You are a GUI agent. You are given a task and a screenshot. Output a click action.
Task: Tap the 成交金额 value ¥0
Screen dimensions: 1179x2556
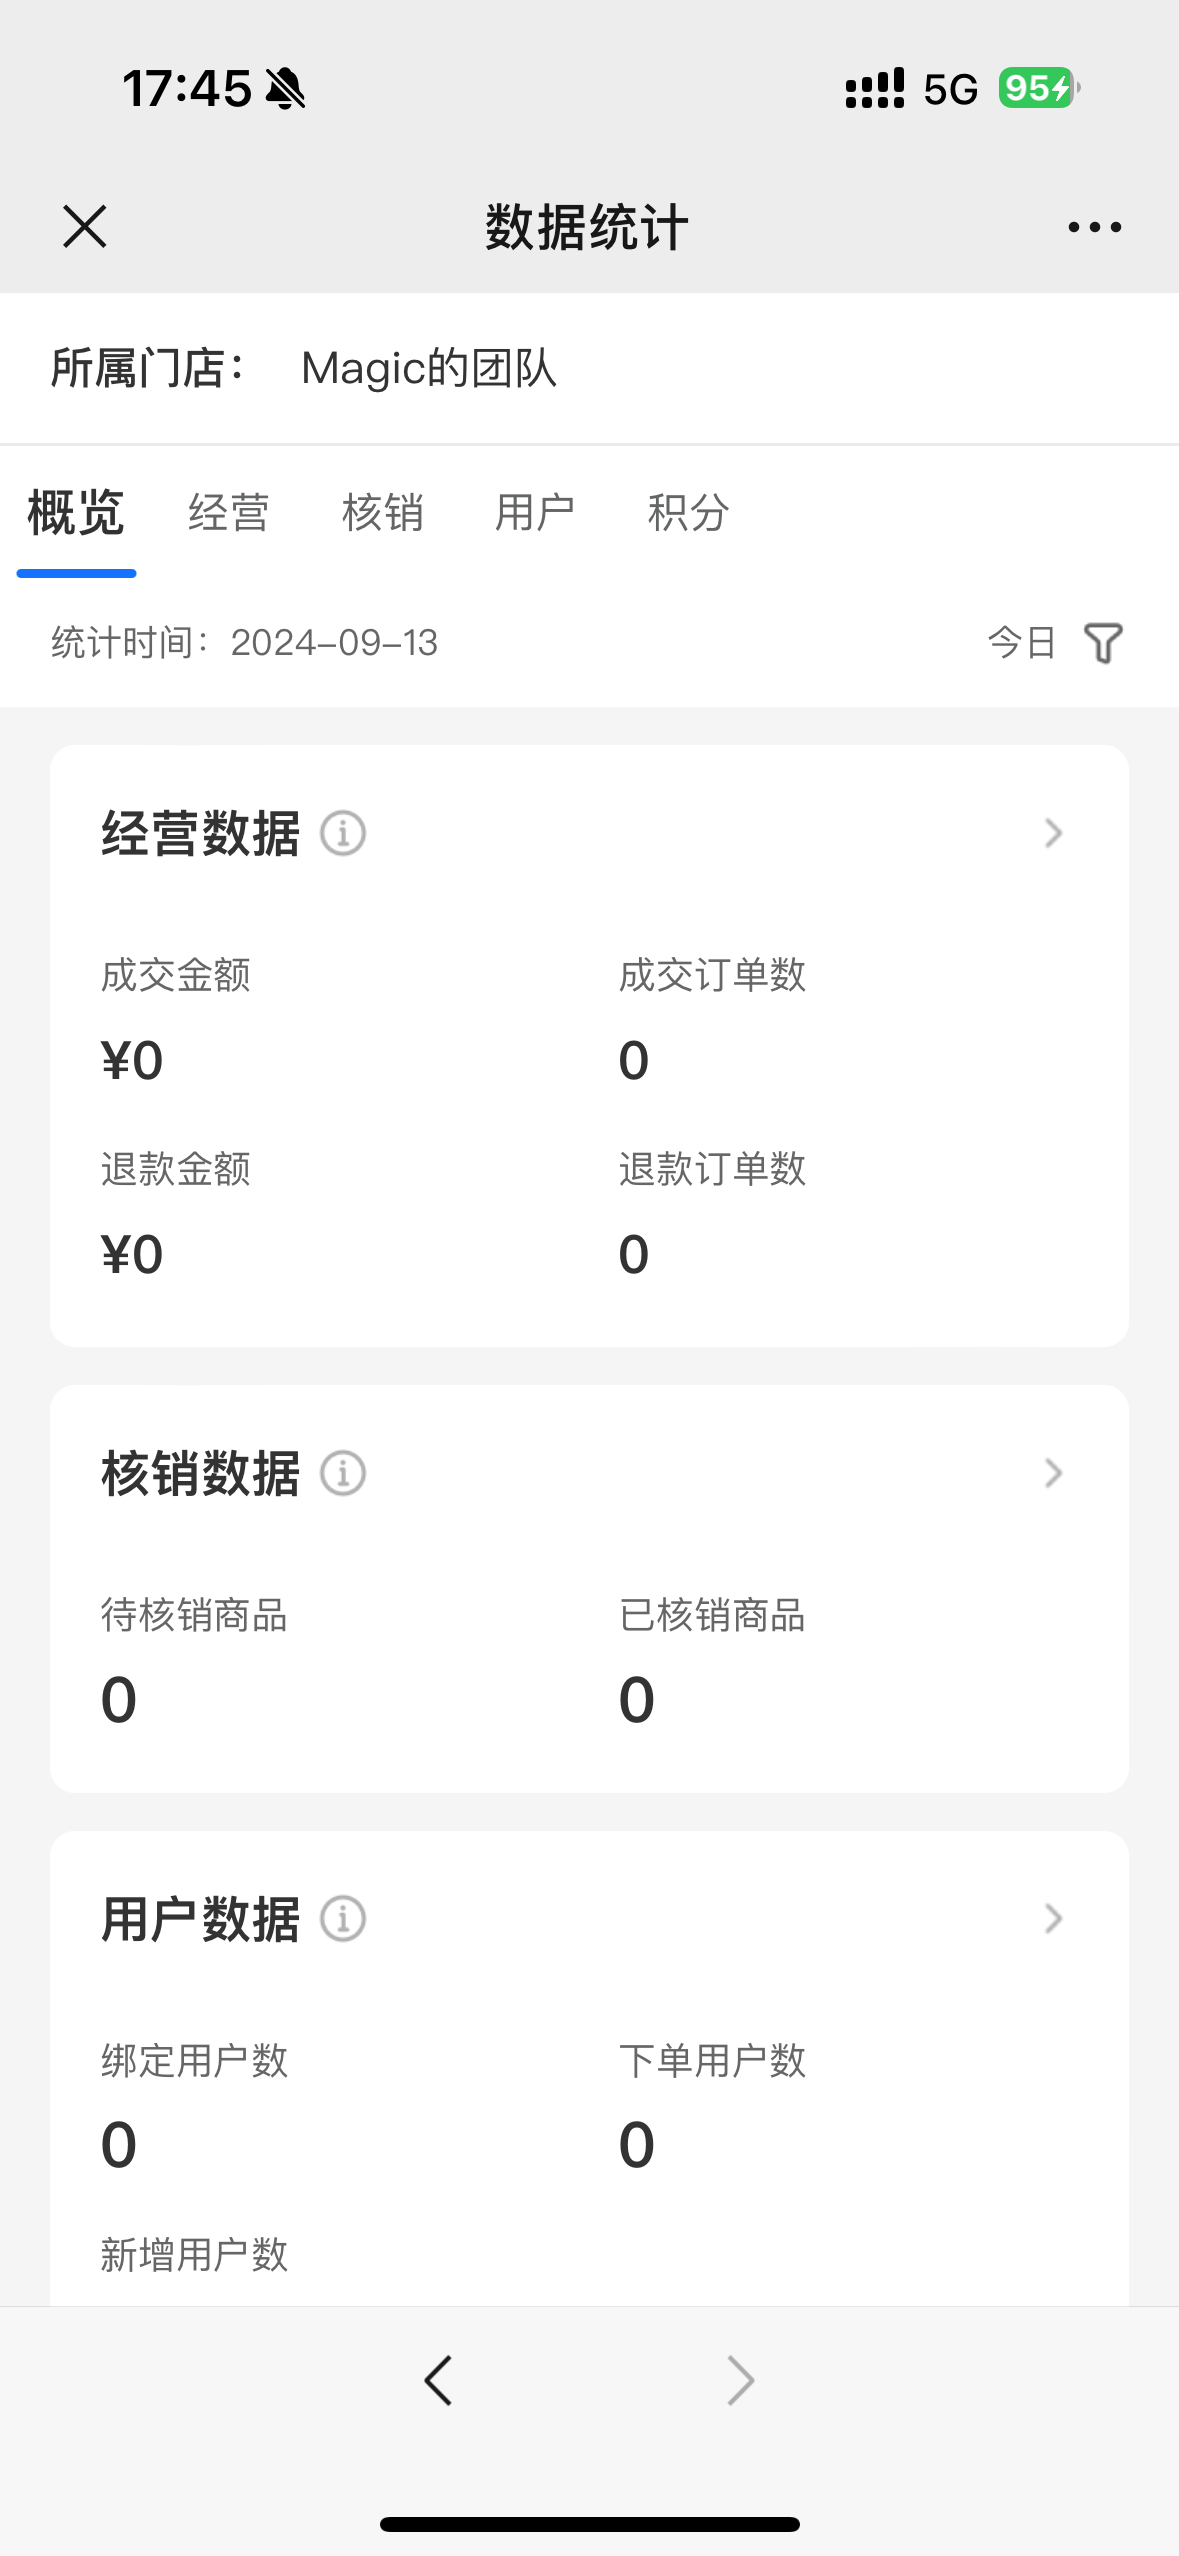point(132,1061)
